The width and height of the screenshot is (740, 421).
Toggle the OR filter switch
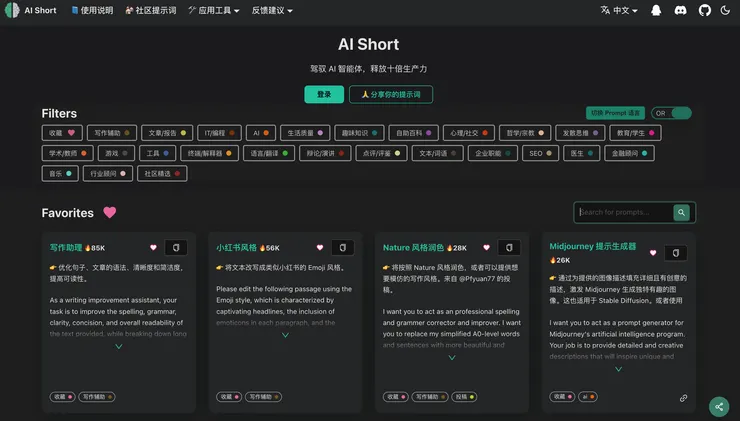(x=671, y=113)
